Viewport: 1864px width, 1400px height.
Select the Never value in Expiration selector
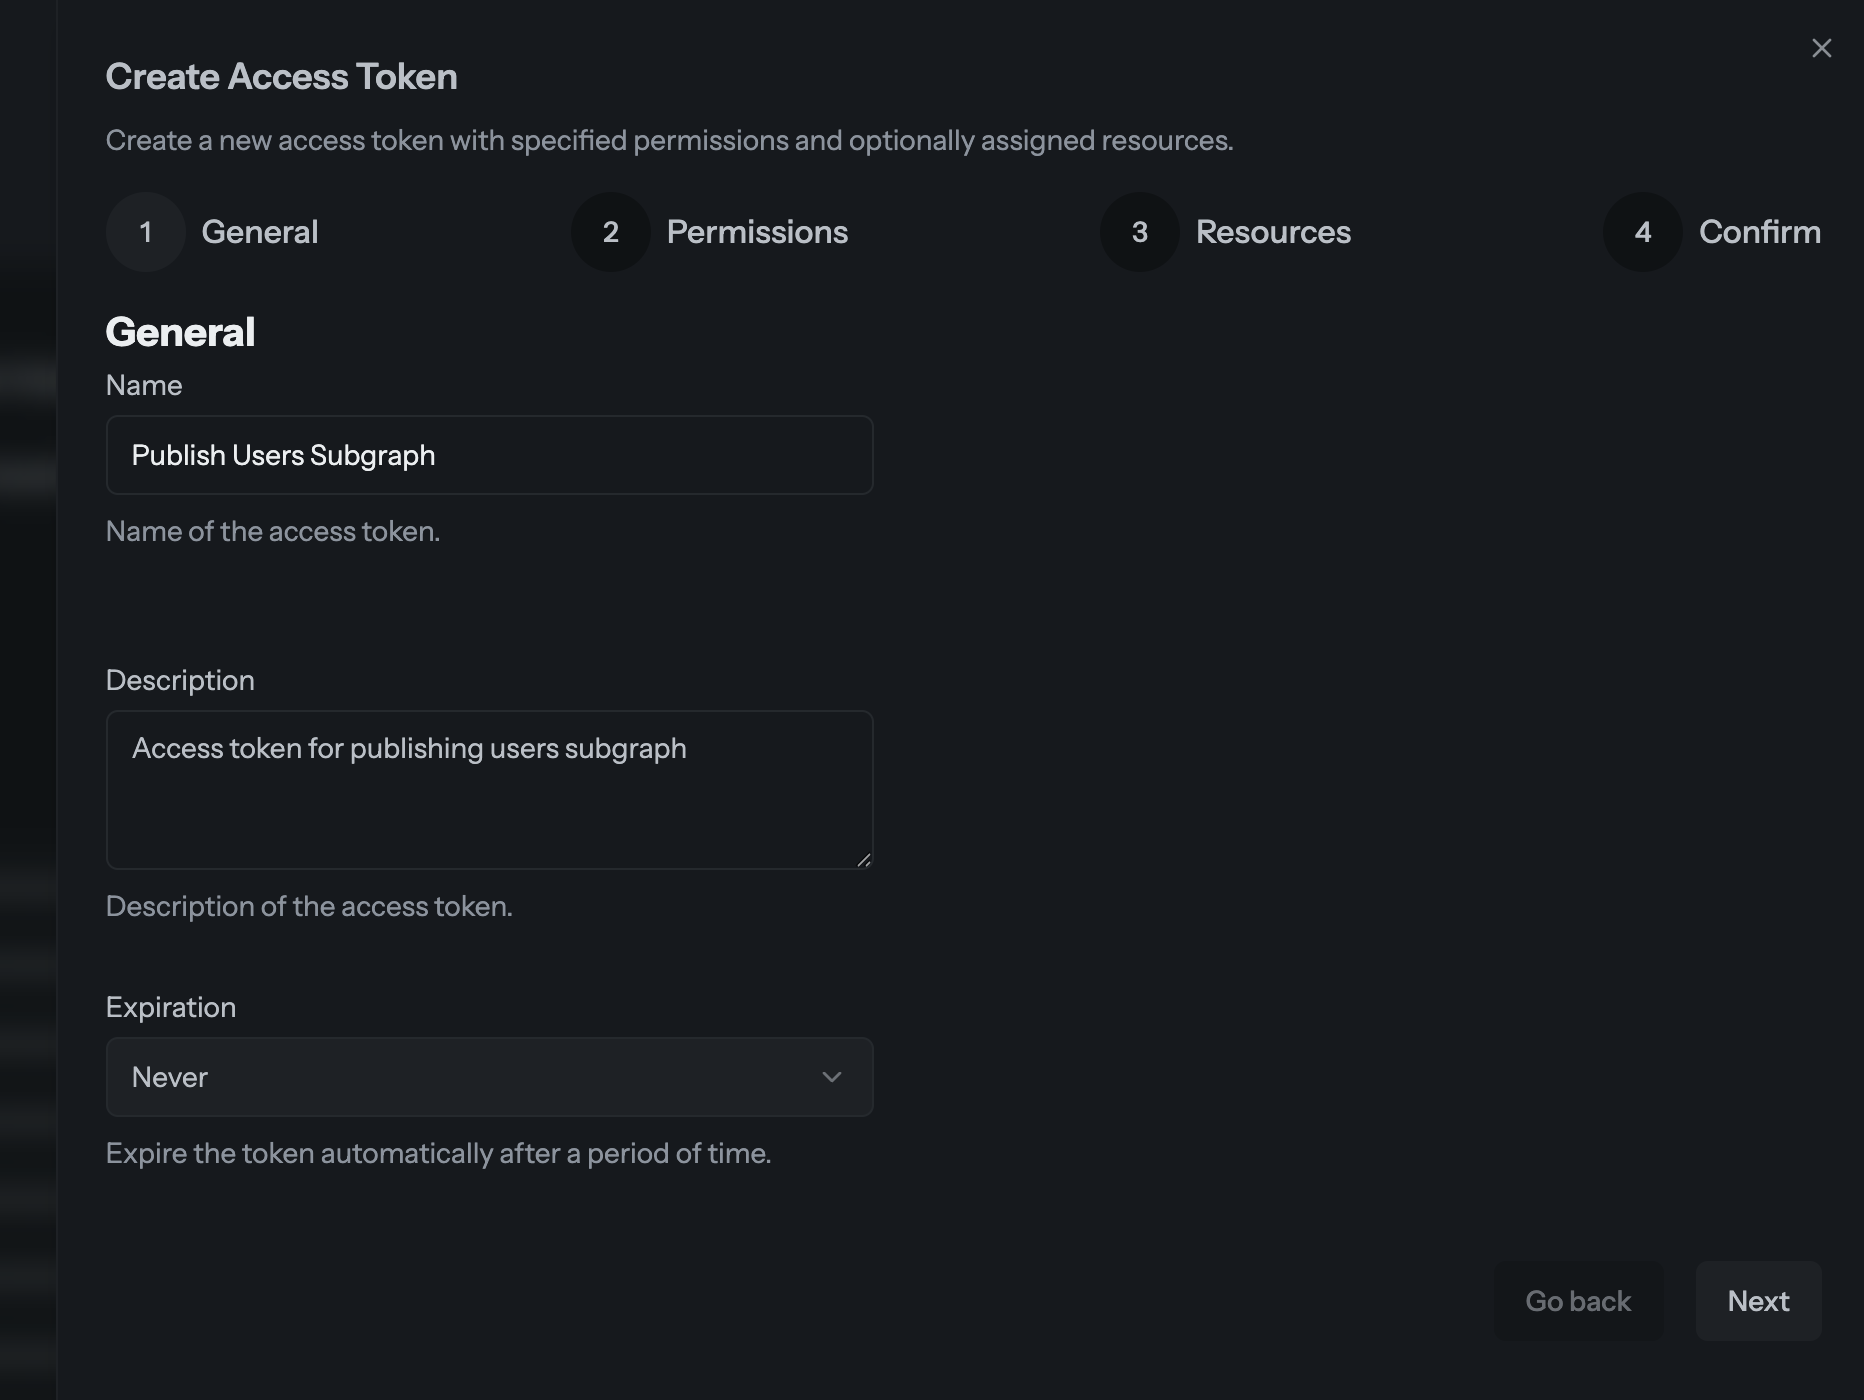click(489, 1077)
